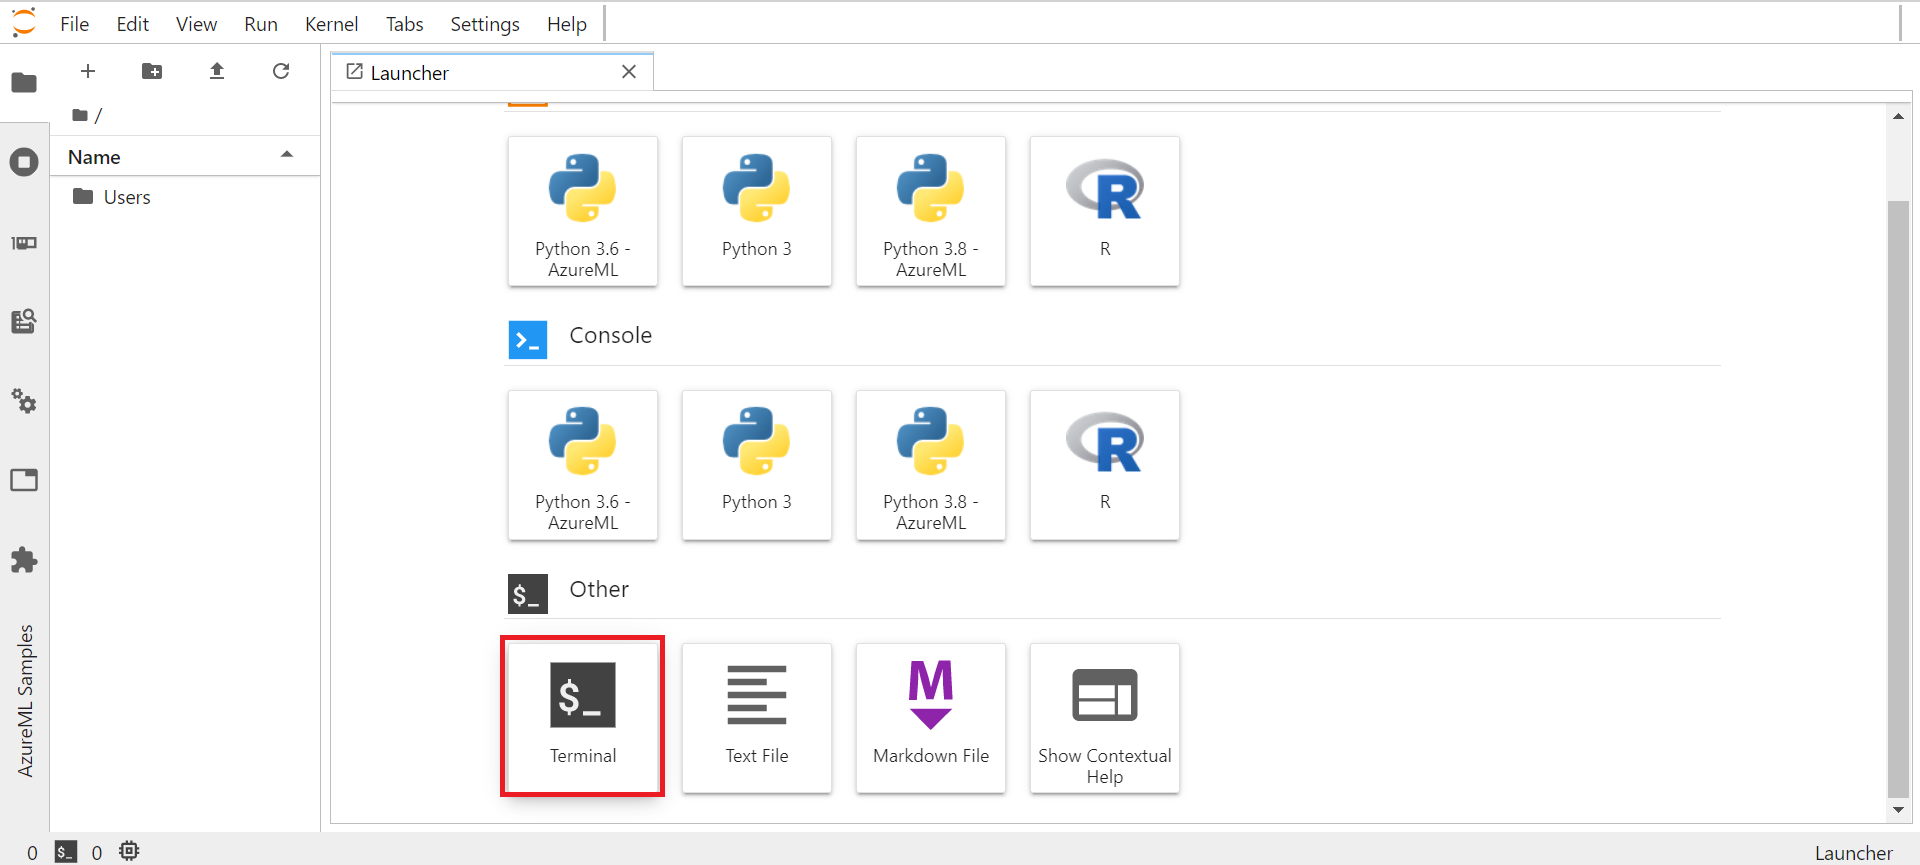Viewport: 1920px width, 865px height.
Task: Click the root folder breadcrumb icon
Action: pyautogui.click(x=80, y=115)
